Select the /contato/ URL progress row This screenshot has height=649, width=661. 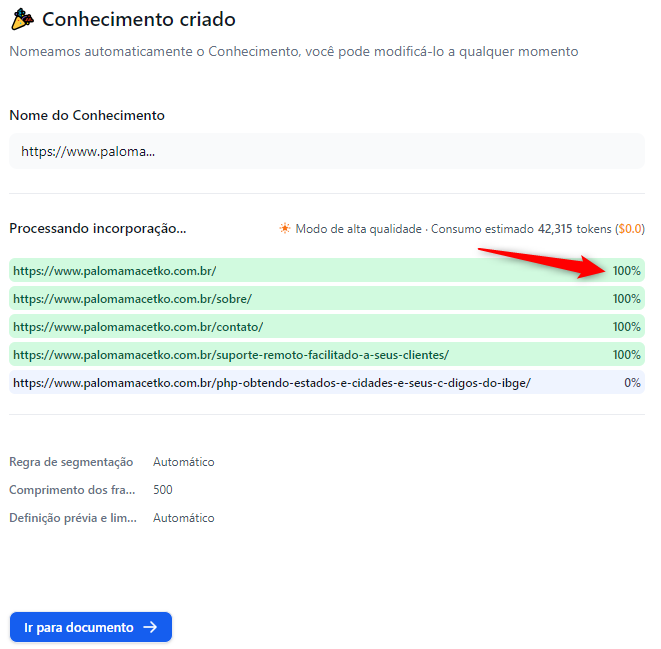327,327
